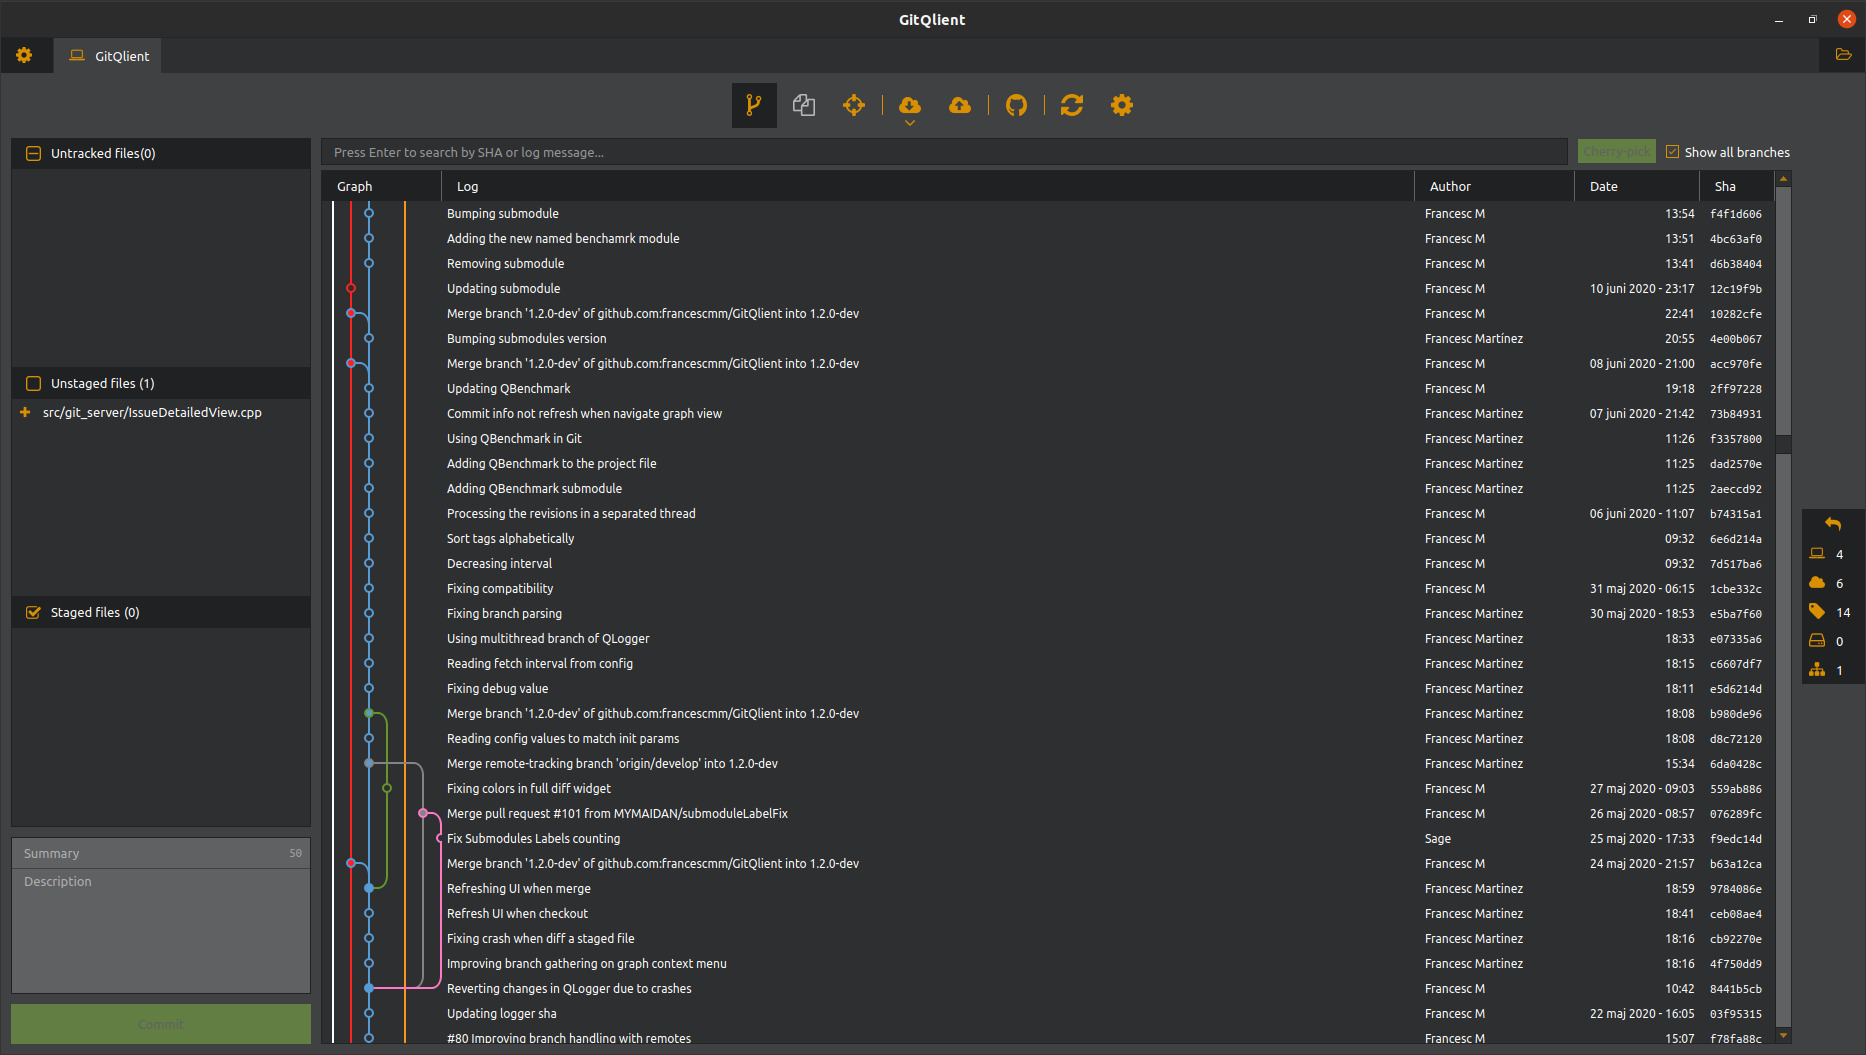Click the Summary input field

[x=161, y=853]
